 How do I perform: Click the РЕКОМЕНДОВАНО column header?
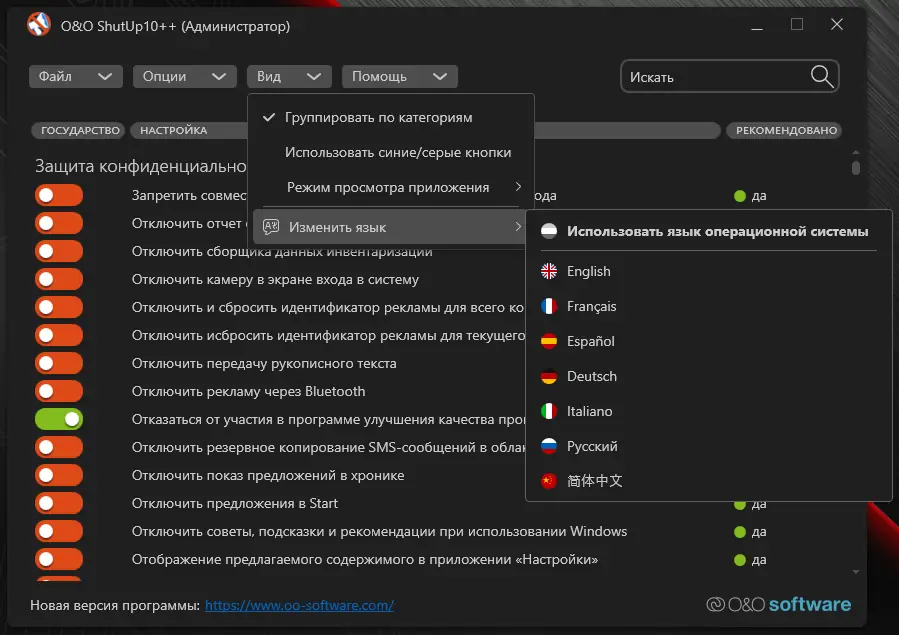785,130
